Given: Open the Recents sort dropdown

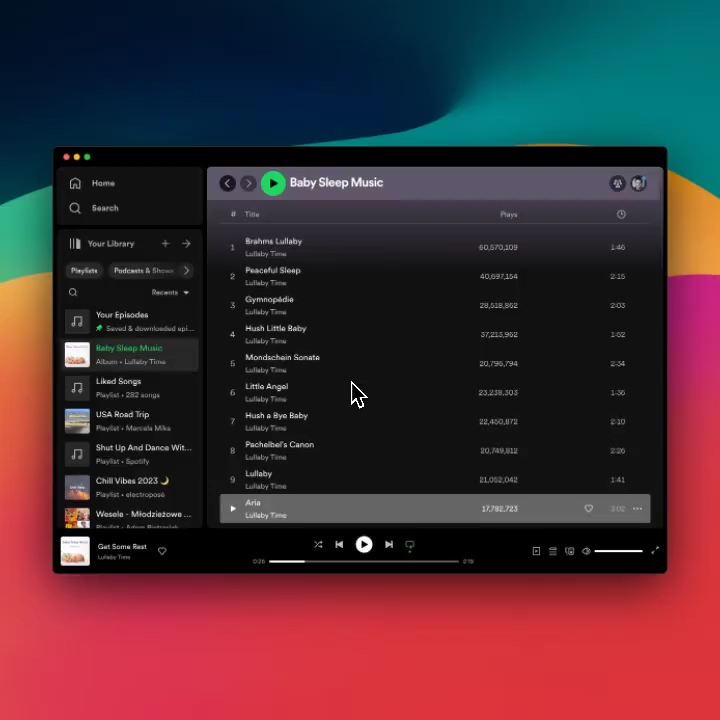Looking at the screenshot, I should tap(170, 293).
